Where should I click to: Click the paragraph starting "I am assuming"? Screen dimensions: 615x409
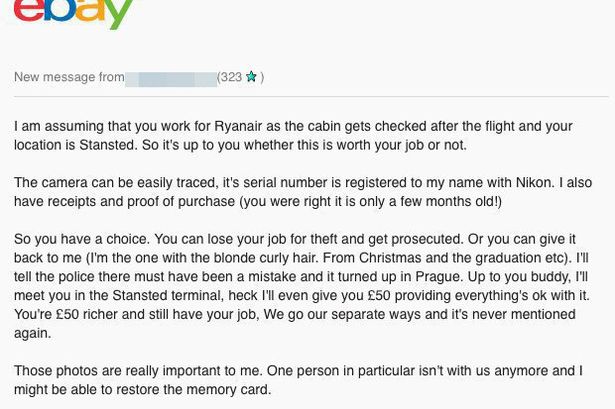tap(293, 136)
